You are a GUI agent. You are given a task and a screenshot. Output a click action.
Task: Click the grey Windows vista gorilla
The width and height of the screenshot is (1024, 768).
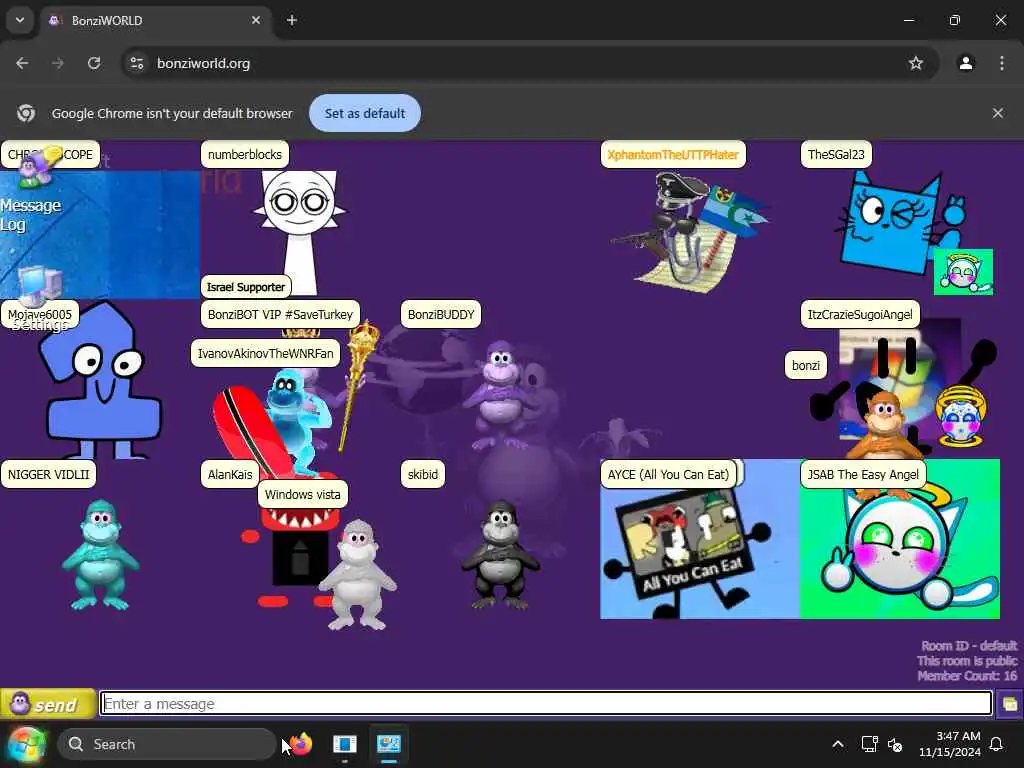click(x=357, y=575)
